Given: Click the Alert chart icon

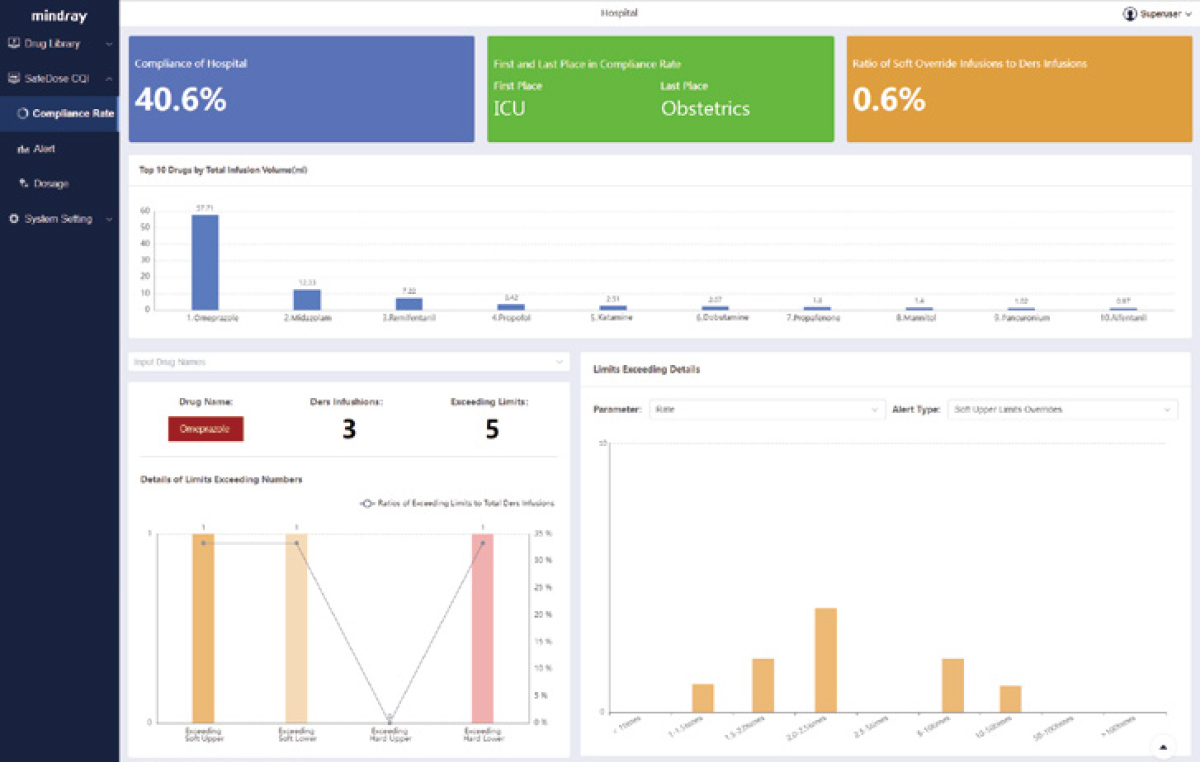Looking at the screenshot, I should pos(23,149).
